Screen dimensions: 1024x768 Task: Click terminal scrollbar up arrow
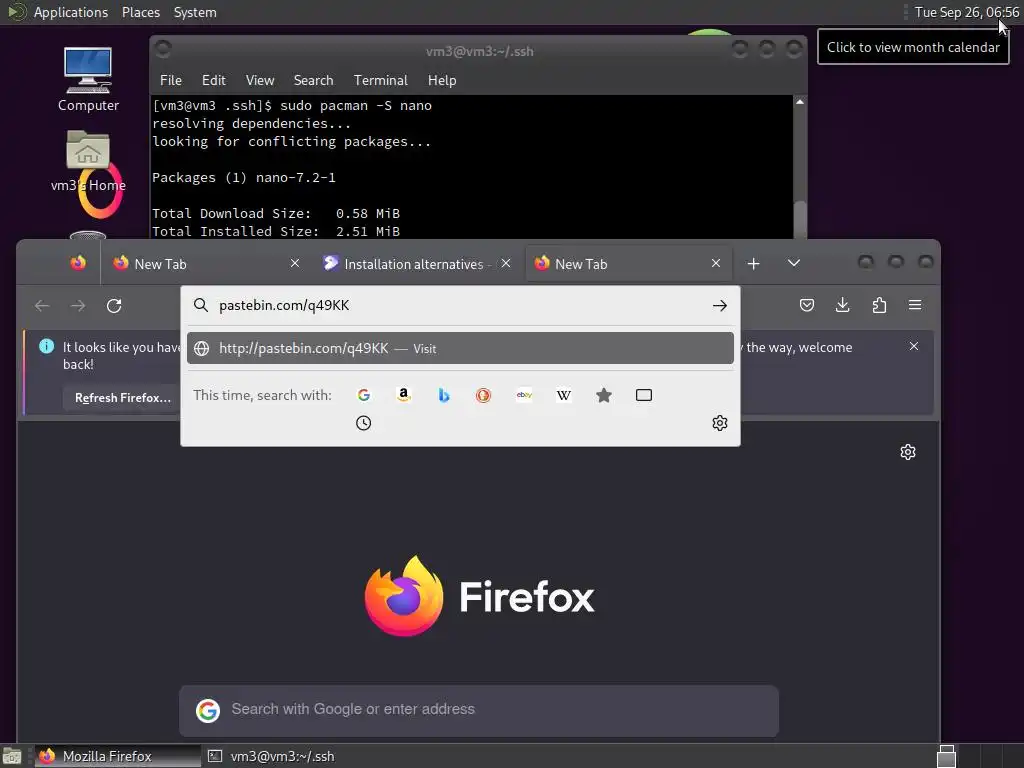(x=800, y=102)
